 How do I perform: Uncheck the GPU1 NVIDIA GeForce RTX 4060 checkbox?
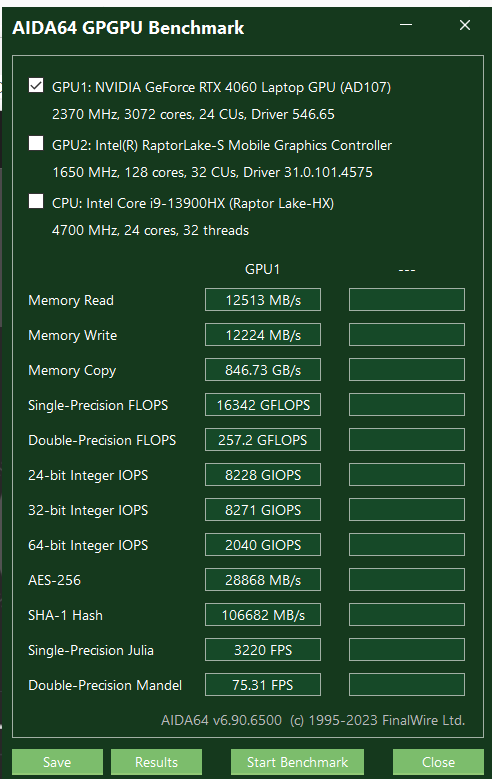tap(36, 85)
